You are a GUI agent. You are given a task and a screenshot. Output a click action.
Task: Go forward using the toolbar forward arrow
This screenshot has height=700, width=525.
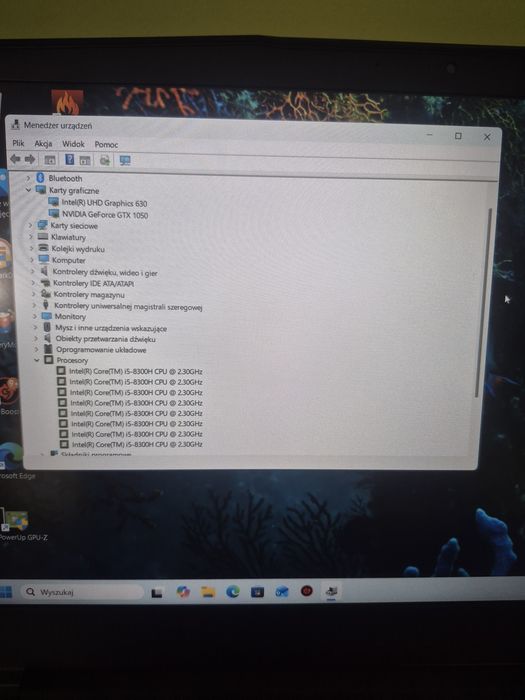coord(30,159)
